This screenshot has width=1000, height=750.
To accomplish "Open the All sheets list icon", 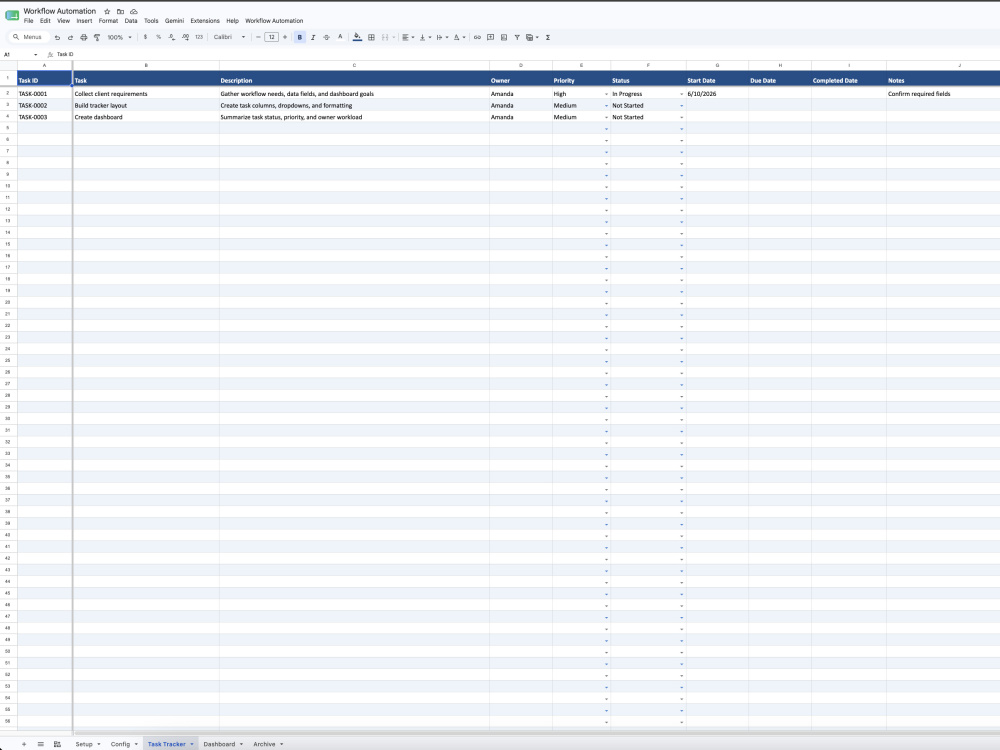I will click(x=41, y=744).
